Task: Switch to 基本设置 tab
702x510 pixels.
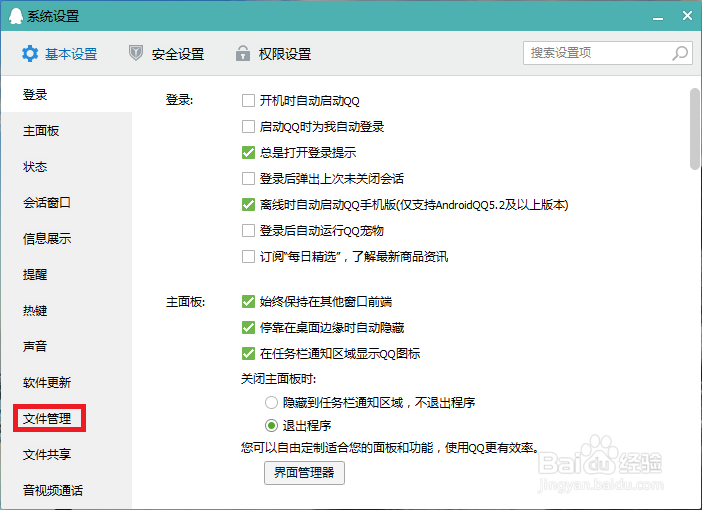Action: pos(60,54)
